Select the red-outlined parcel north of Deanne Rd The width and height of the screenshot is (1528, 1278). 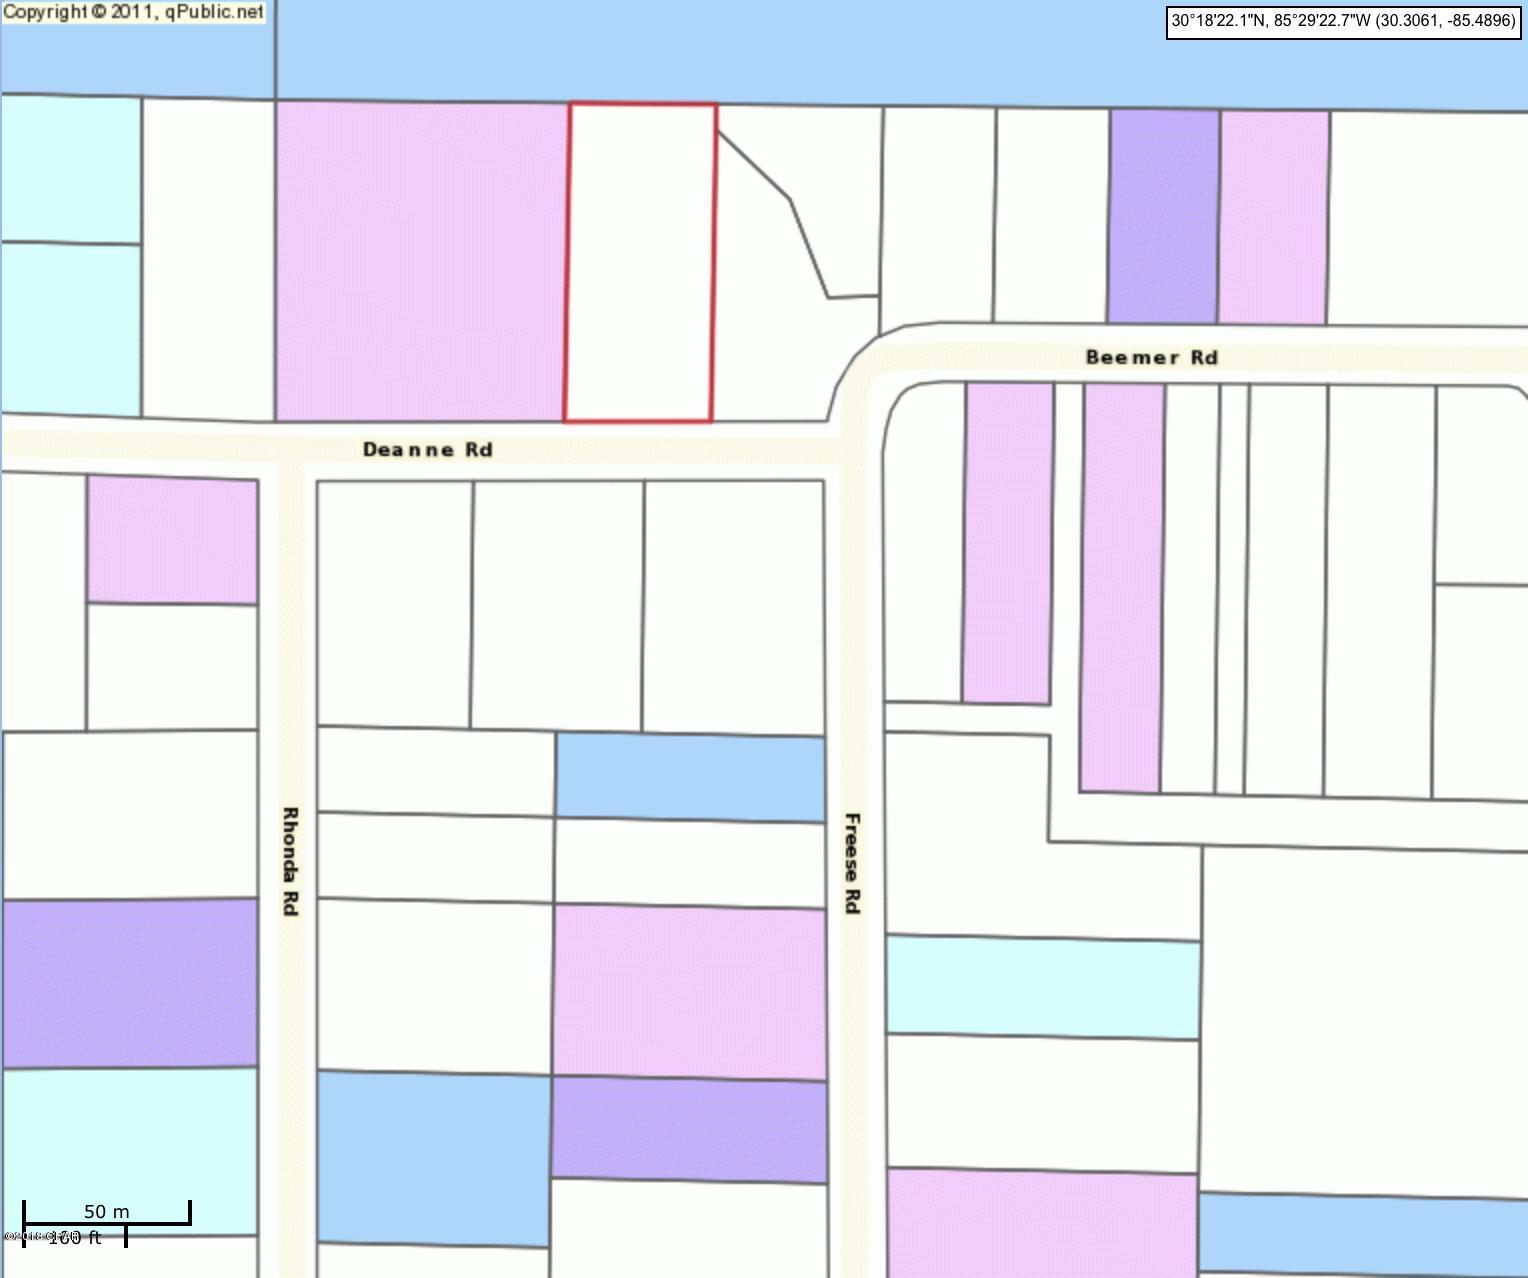pos(640,262)
